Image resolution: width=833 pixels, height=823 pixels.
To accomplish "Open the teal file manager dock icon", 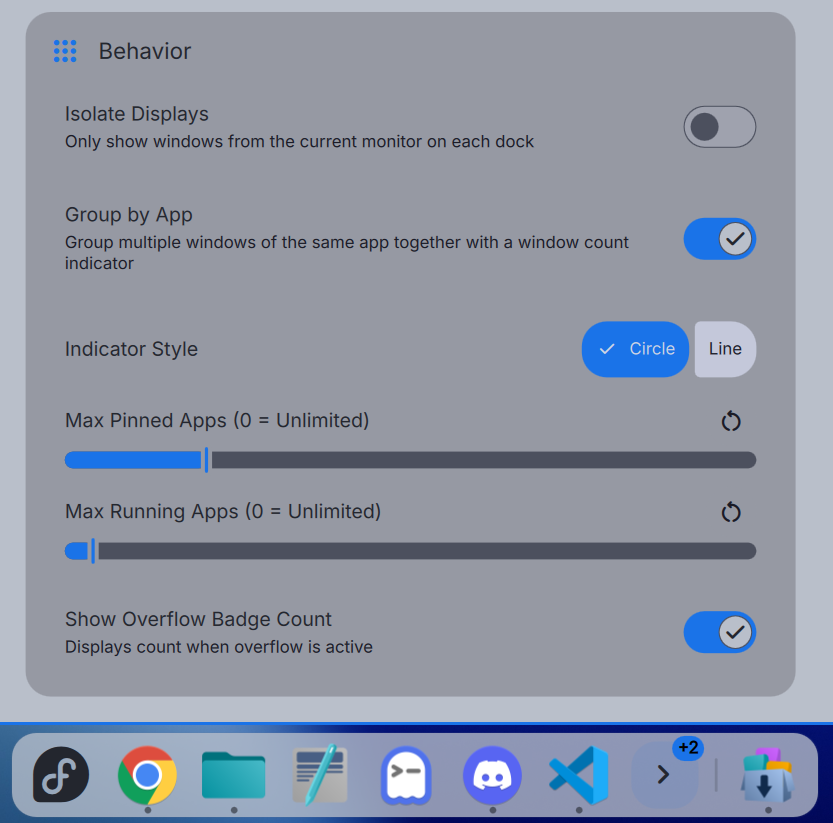I will pyautogui.click(x=233, y=775).
